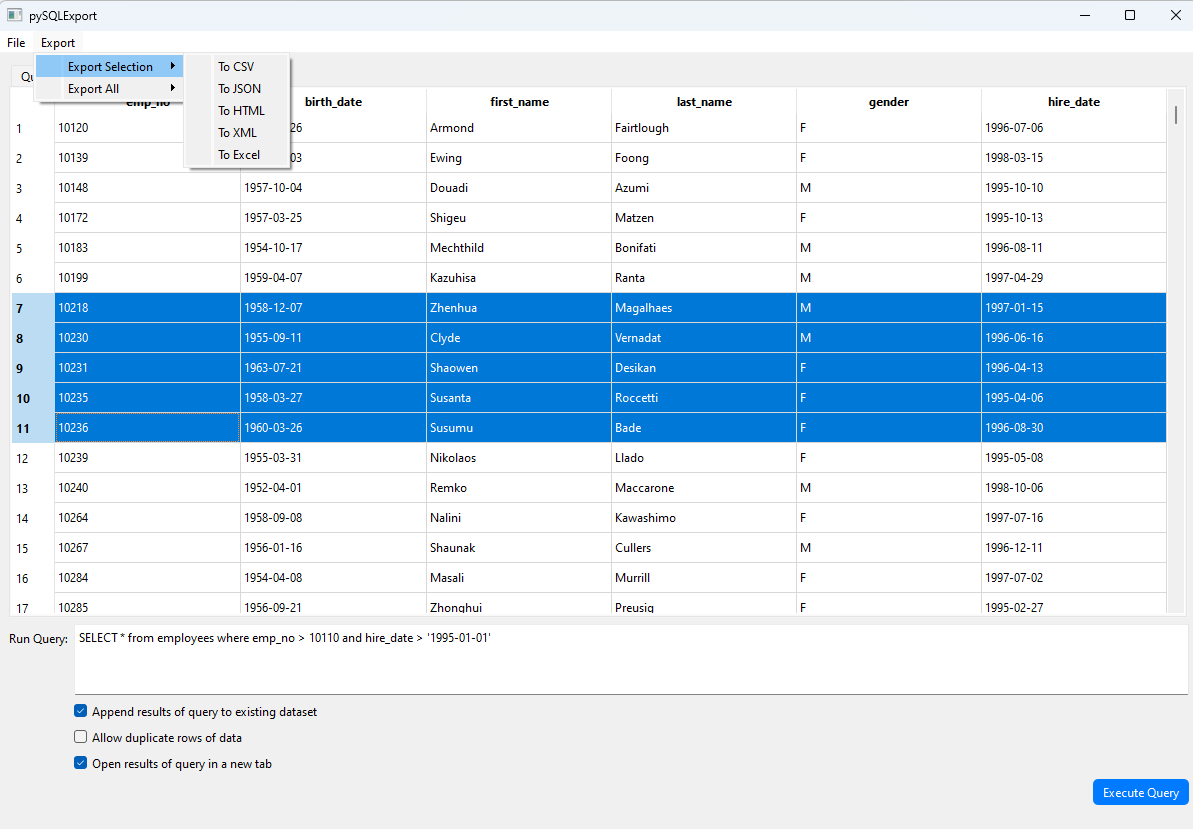Sort by the birth_date column header
The width and height of the screenshot is (1193, 829).
tap(333, 102)
